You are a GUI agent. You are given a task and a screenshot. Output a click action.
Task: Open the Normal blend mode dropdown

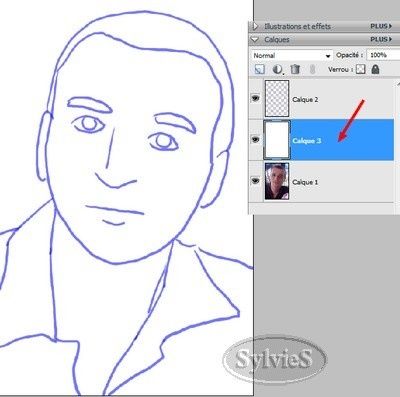(x=292, y=55)
